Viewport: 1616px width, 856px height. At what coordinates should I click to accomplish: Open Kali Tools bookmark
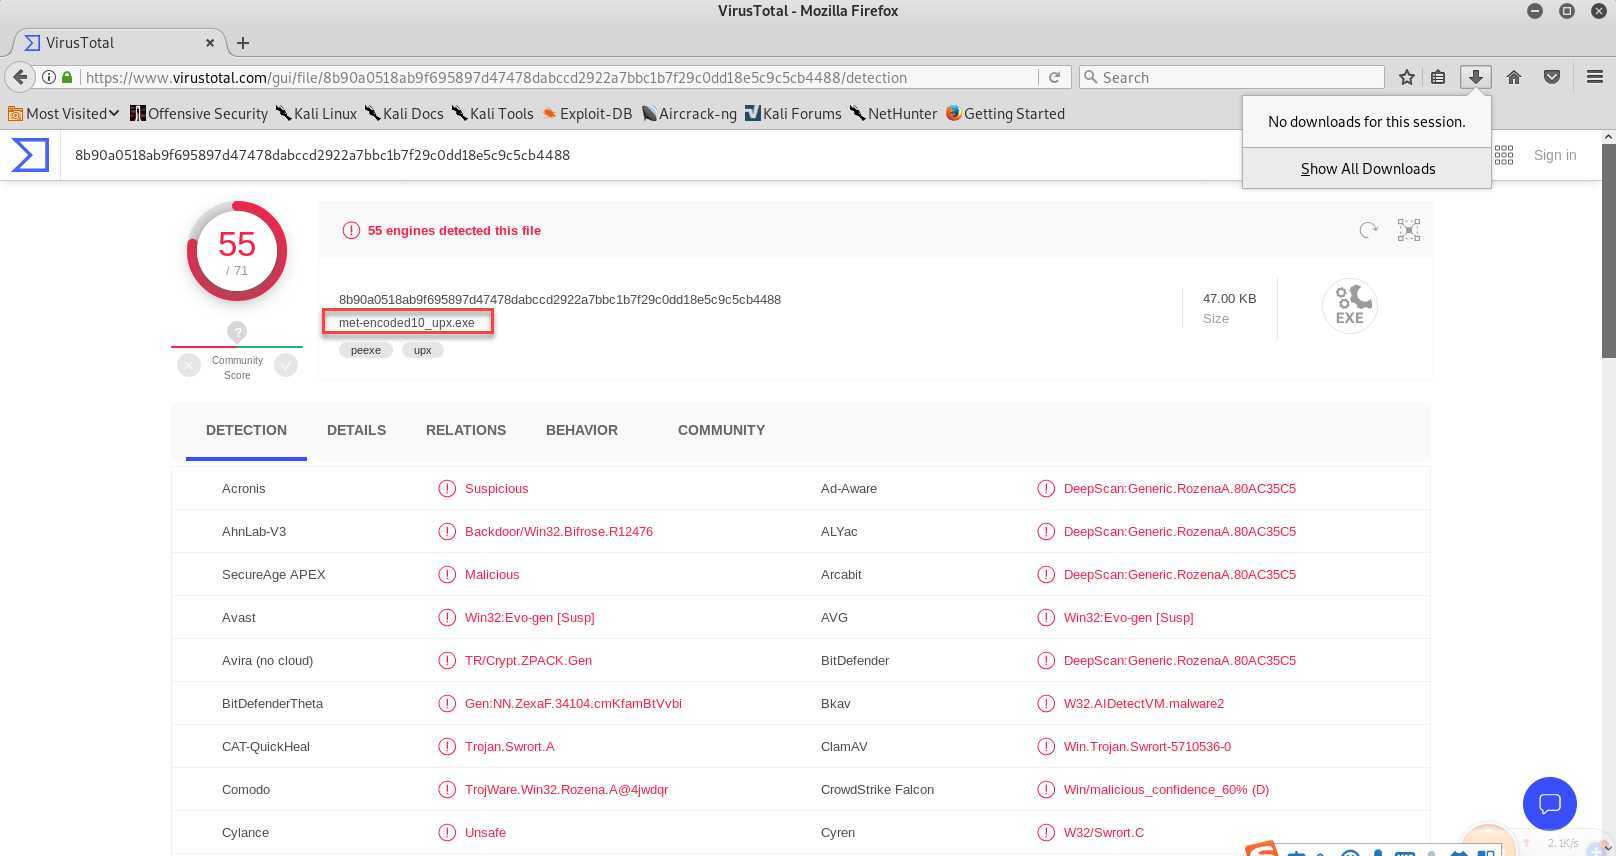coord(492,113)
